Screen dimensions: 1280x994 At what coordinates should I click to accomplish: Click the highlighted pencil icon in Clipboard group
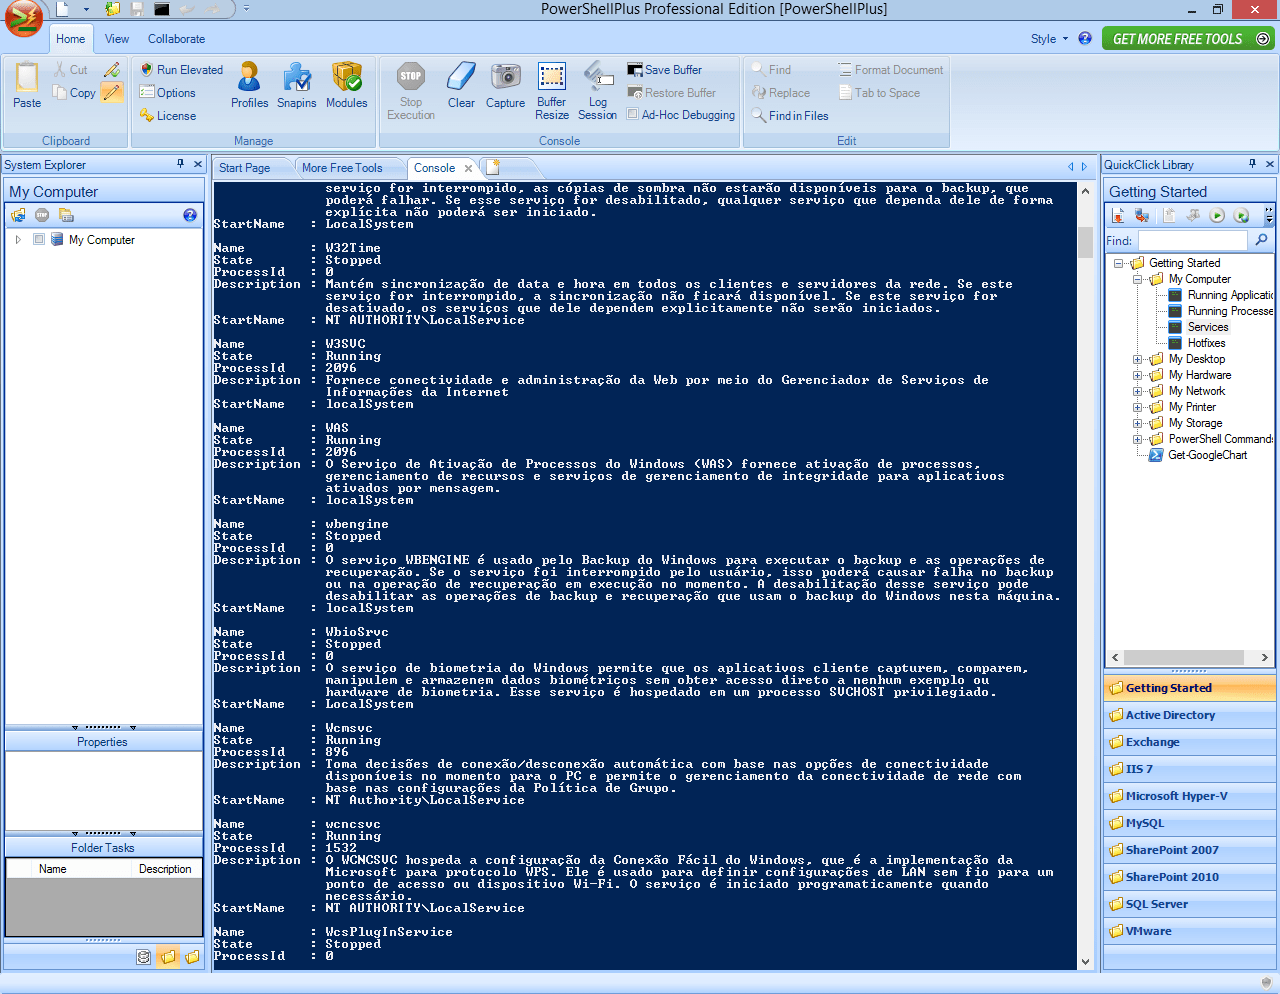pos(112,93)
